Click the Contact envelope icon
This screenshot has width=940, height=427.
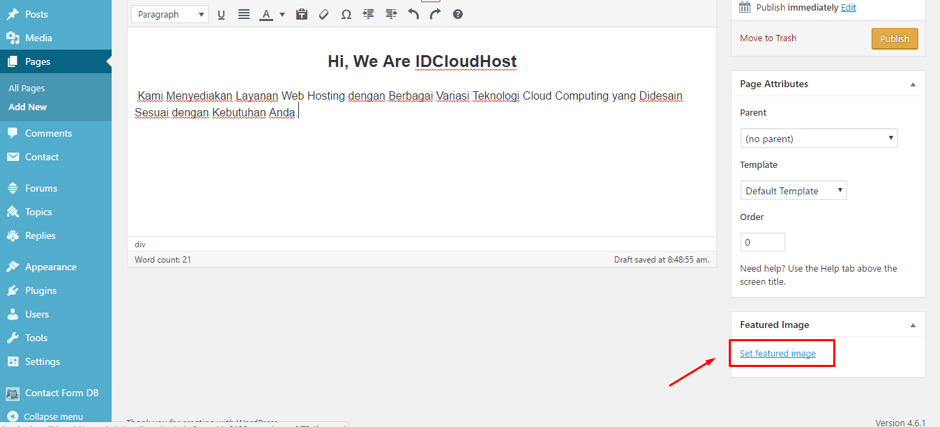(x=13, y=157)
